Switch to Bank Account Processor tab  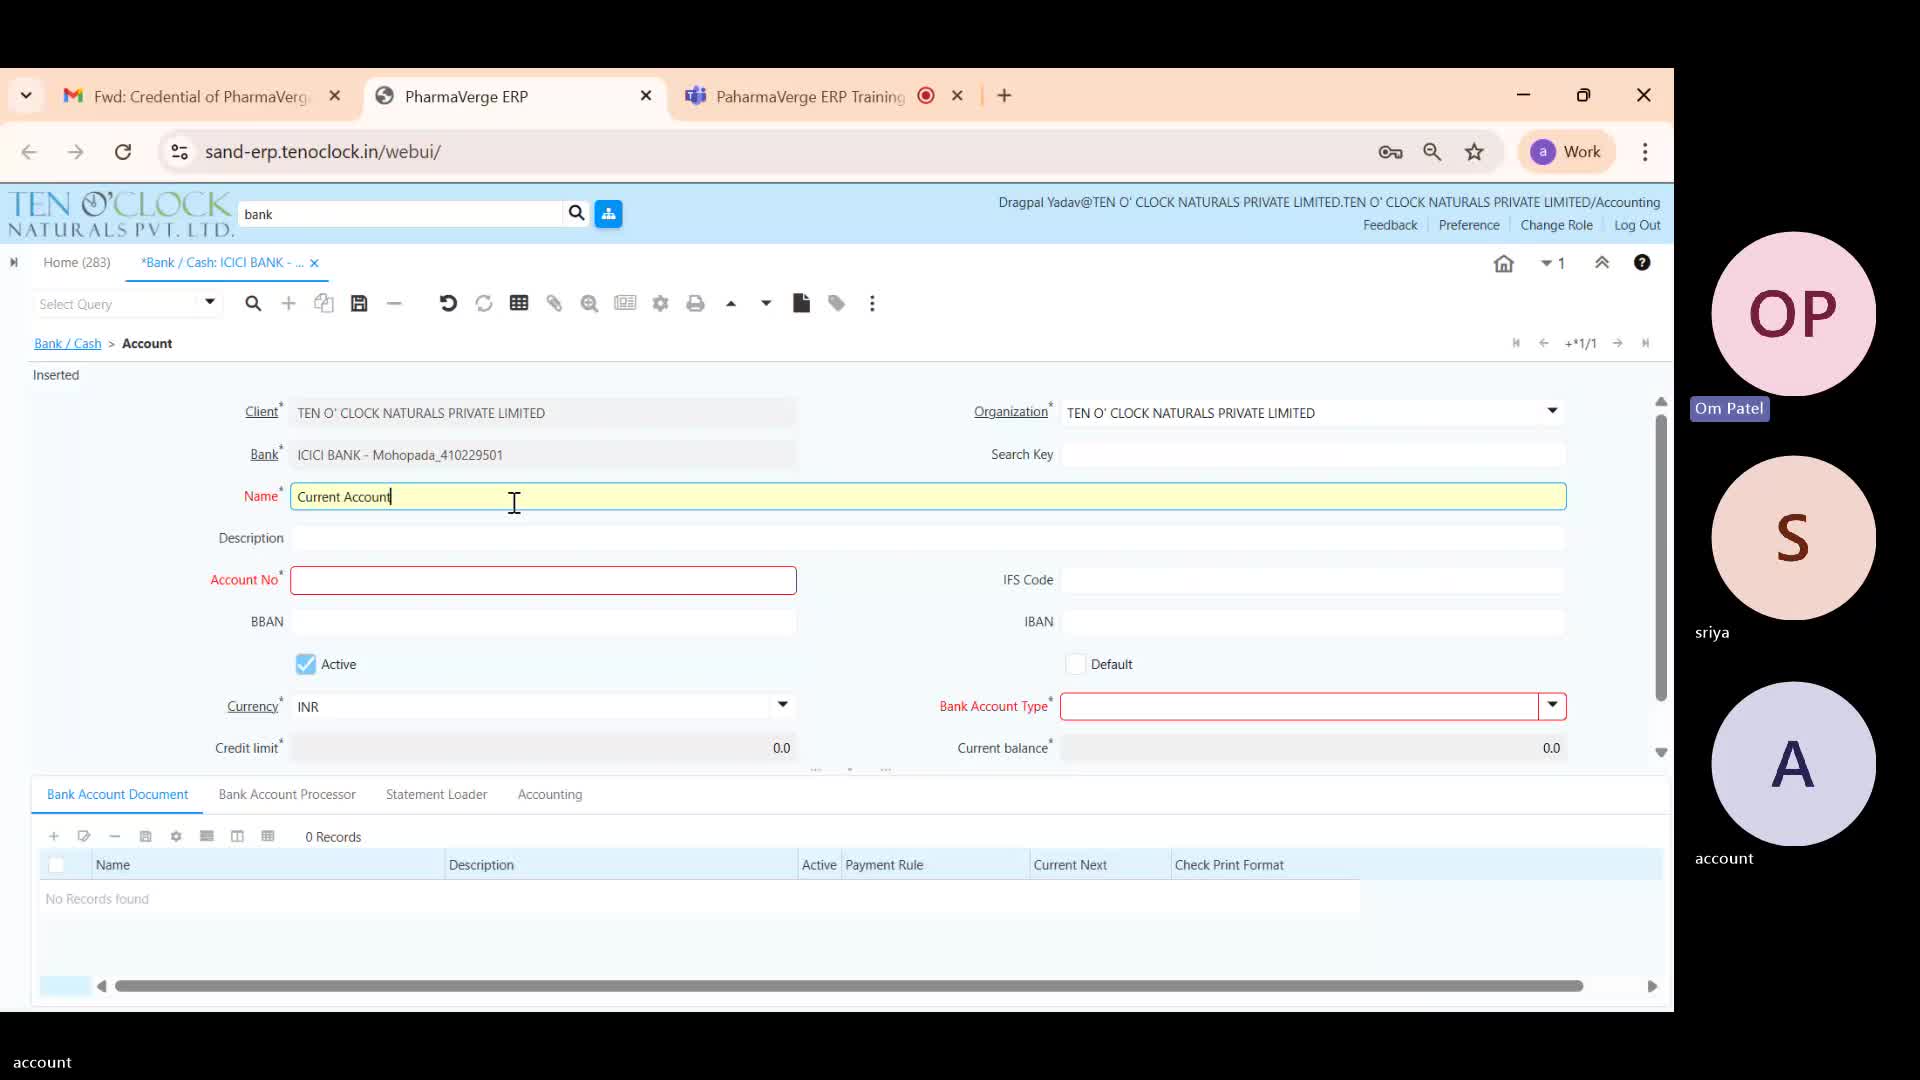click(x=287, y=795)
